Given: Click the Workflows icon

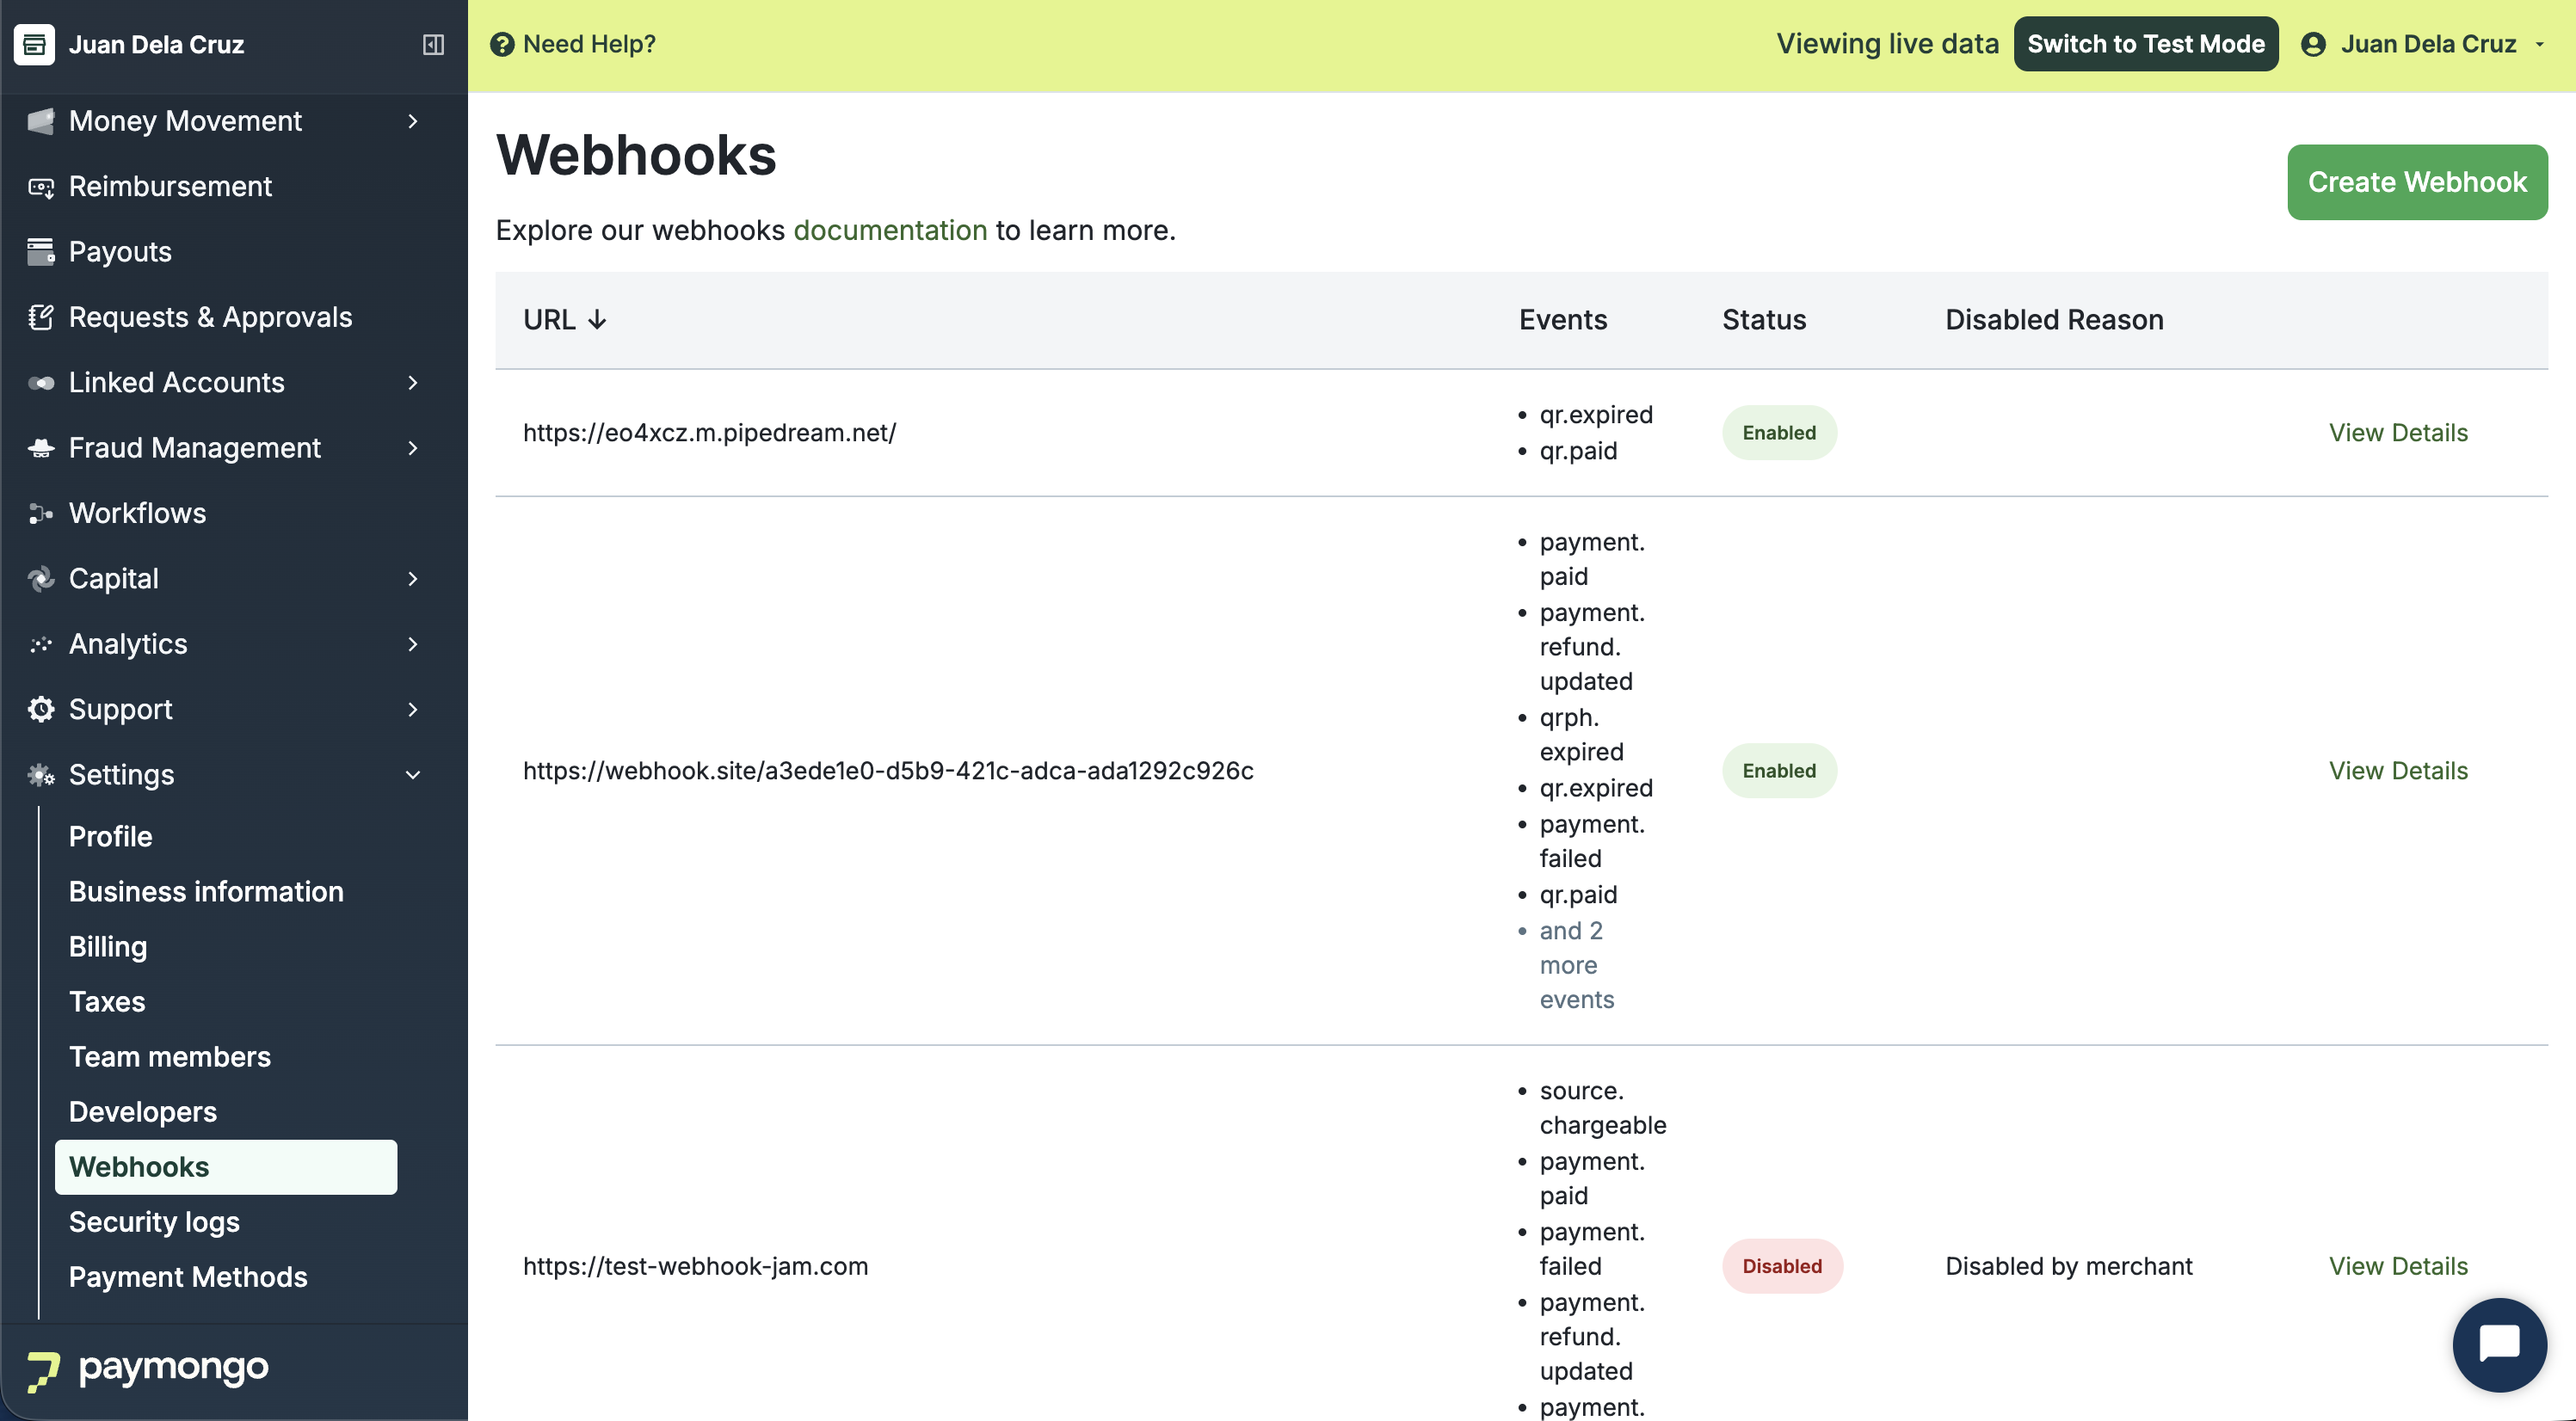Looking at the screenshot, I should pyautogui.click(x=41, y=514).
